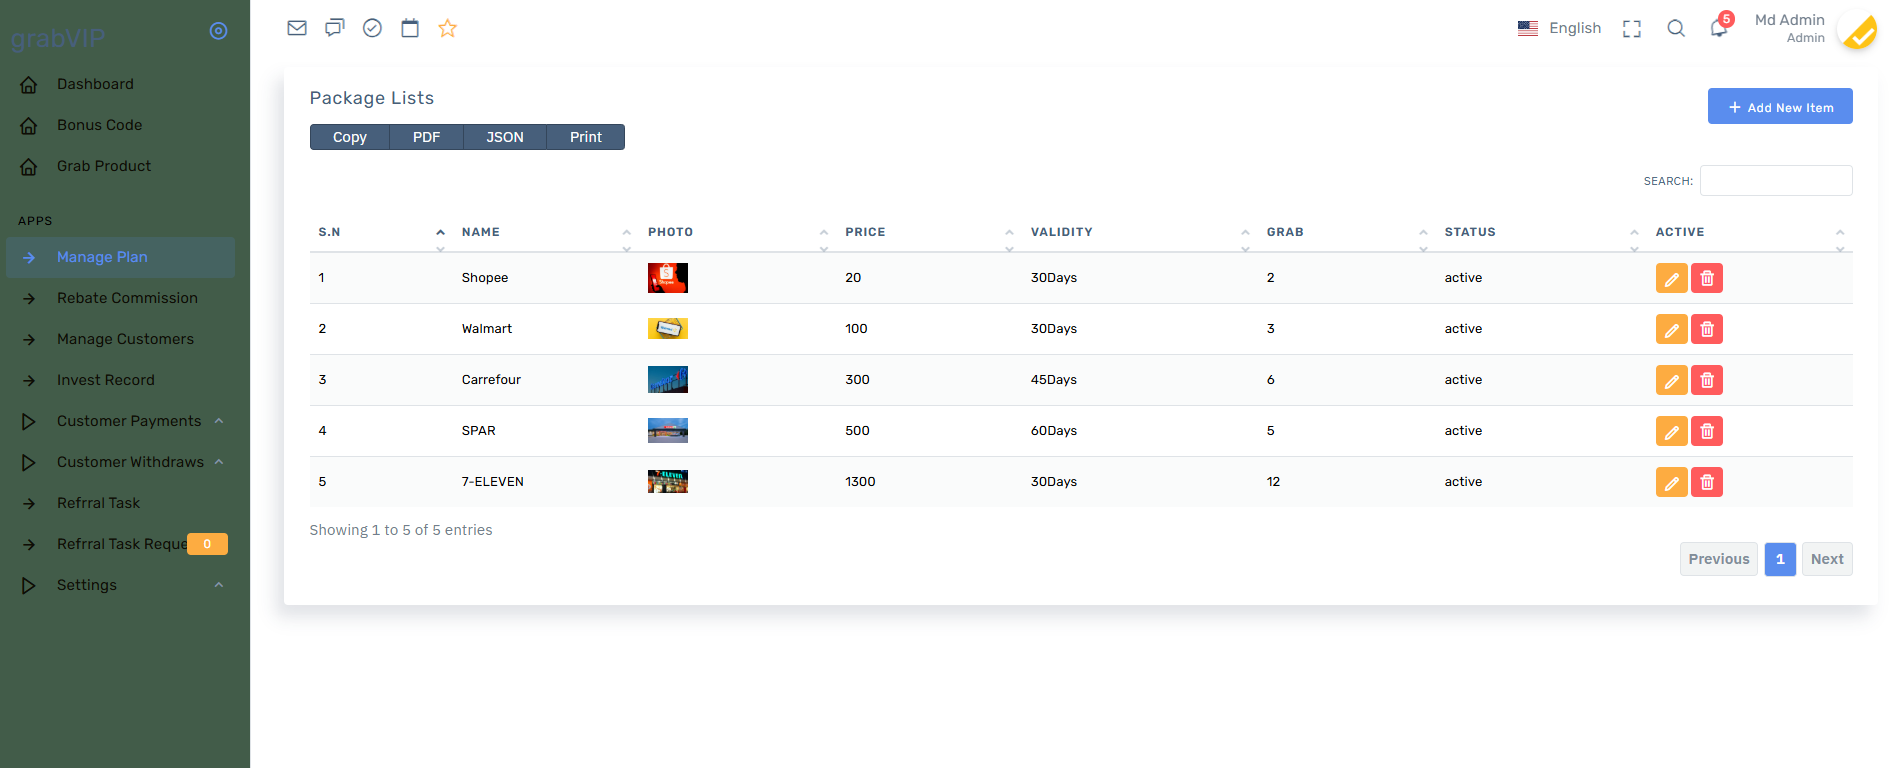1889x768 pixels.
Task: Expand the Customer Payments menu
Action: (129, 421)
